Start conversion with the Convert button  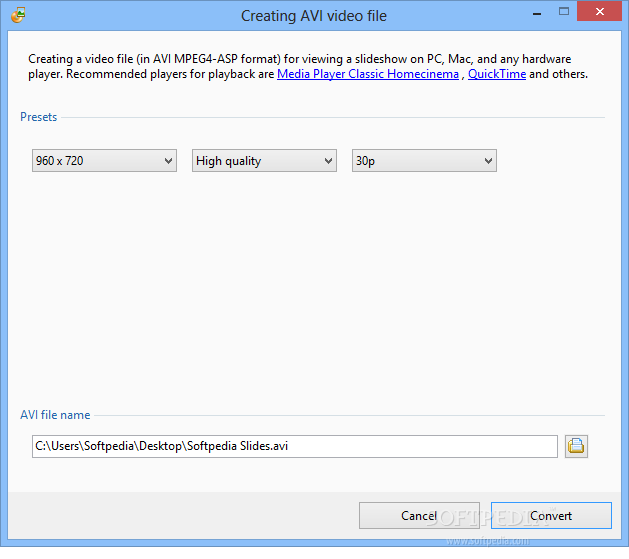pyautogui.click(x=551, y=516)
